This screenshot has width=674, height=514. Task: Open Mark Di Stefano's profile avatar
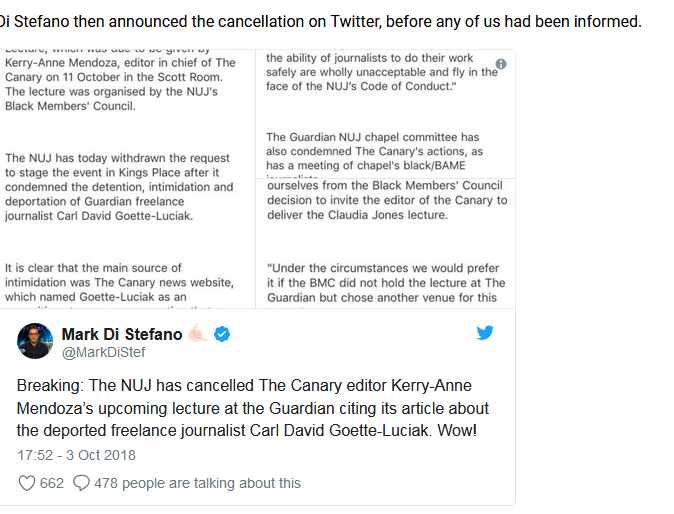pyautogui.click(x=35, y=342)
